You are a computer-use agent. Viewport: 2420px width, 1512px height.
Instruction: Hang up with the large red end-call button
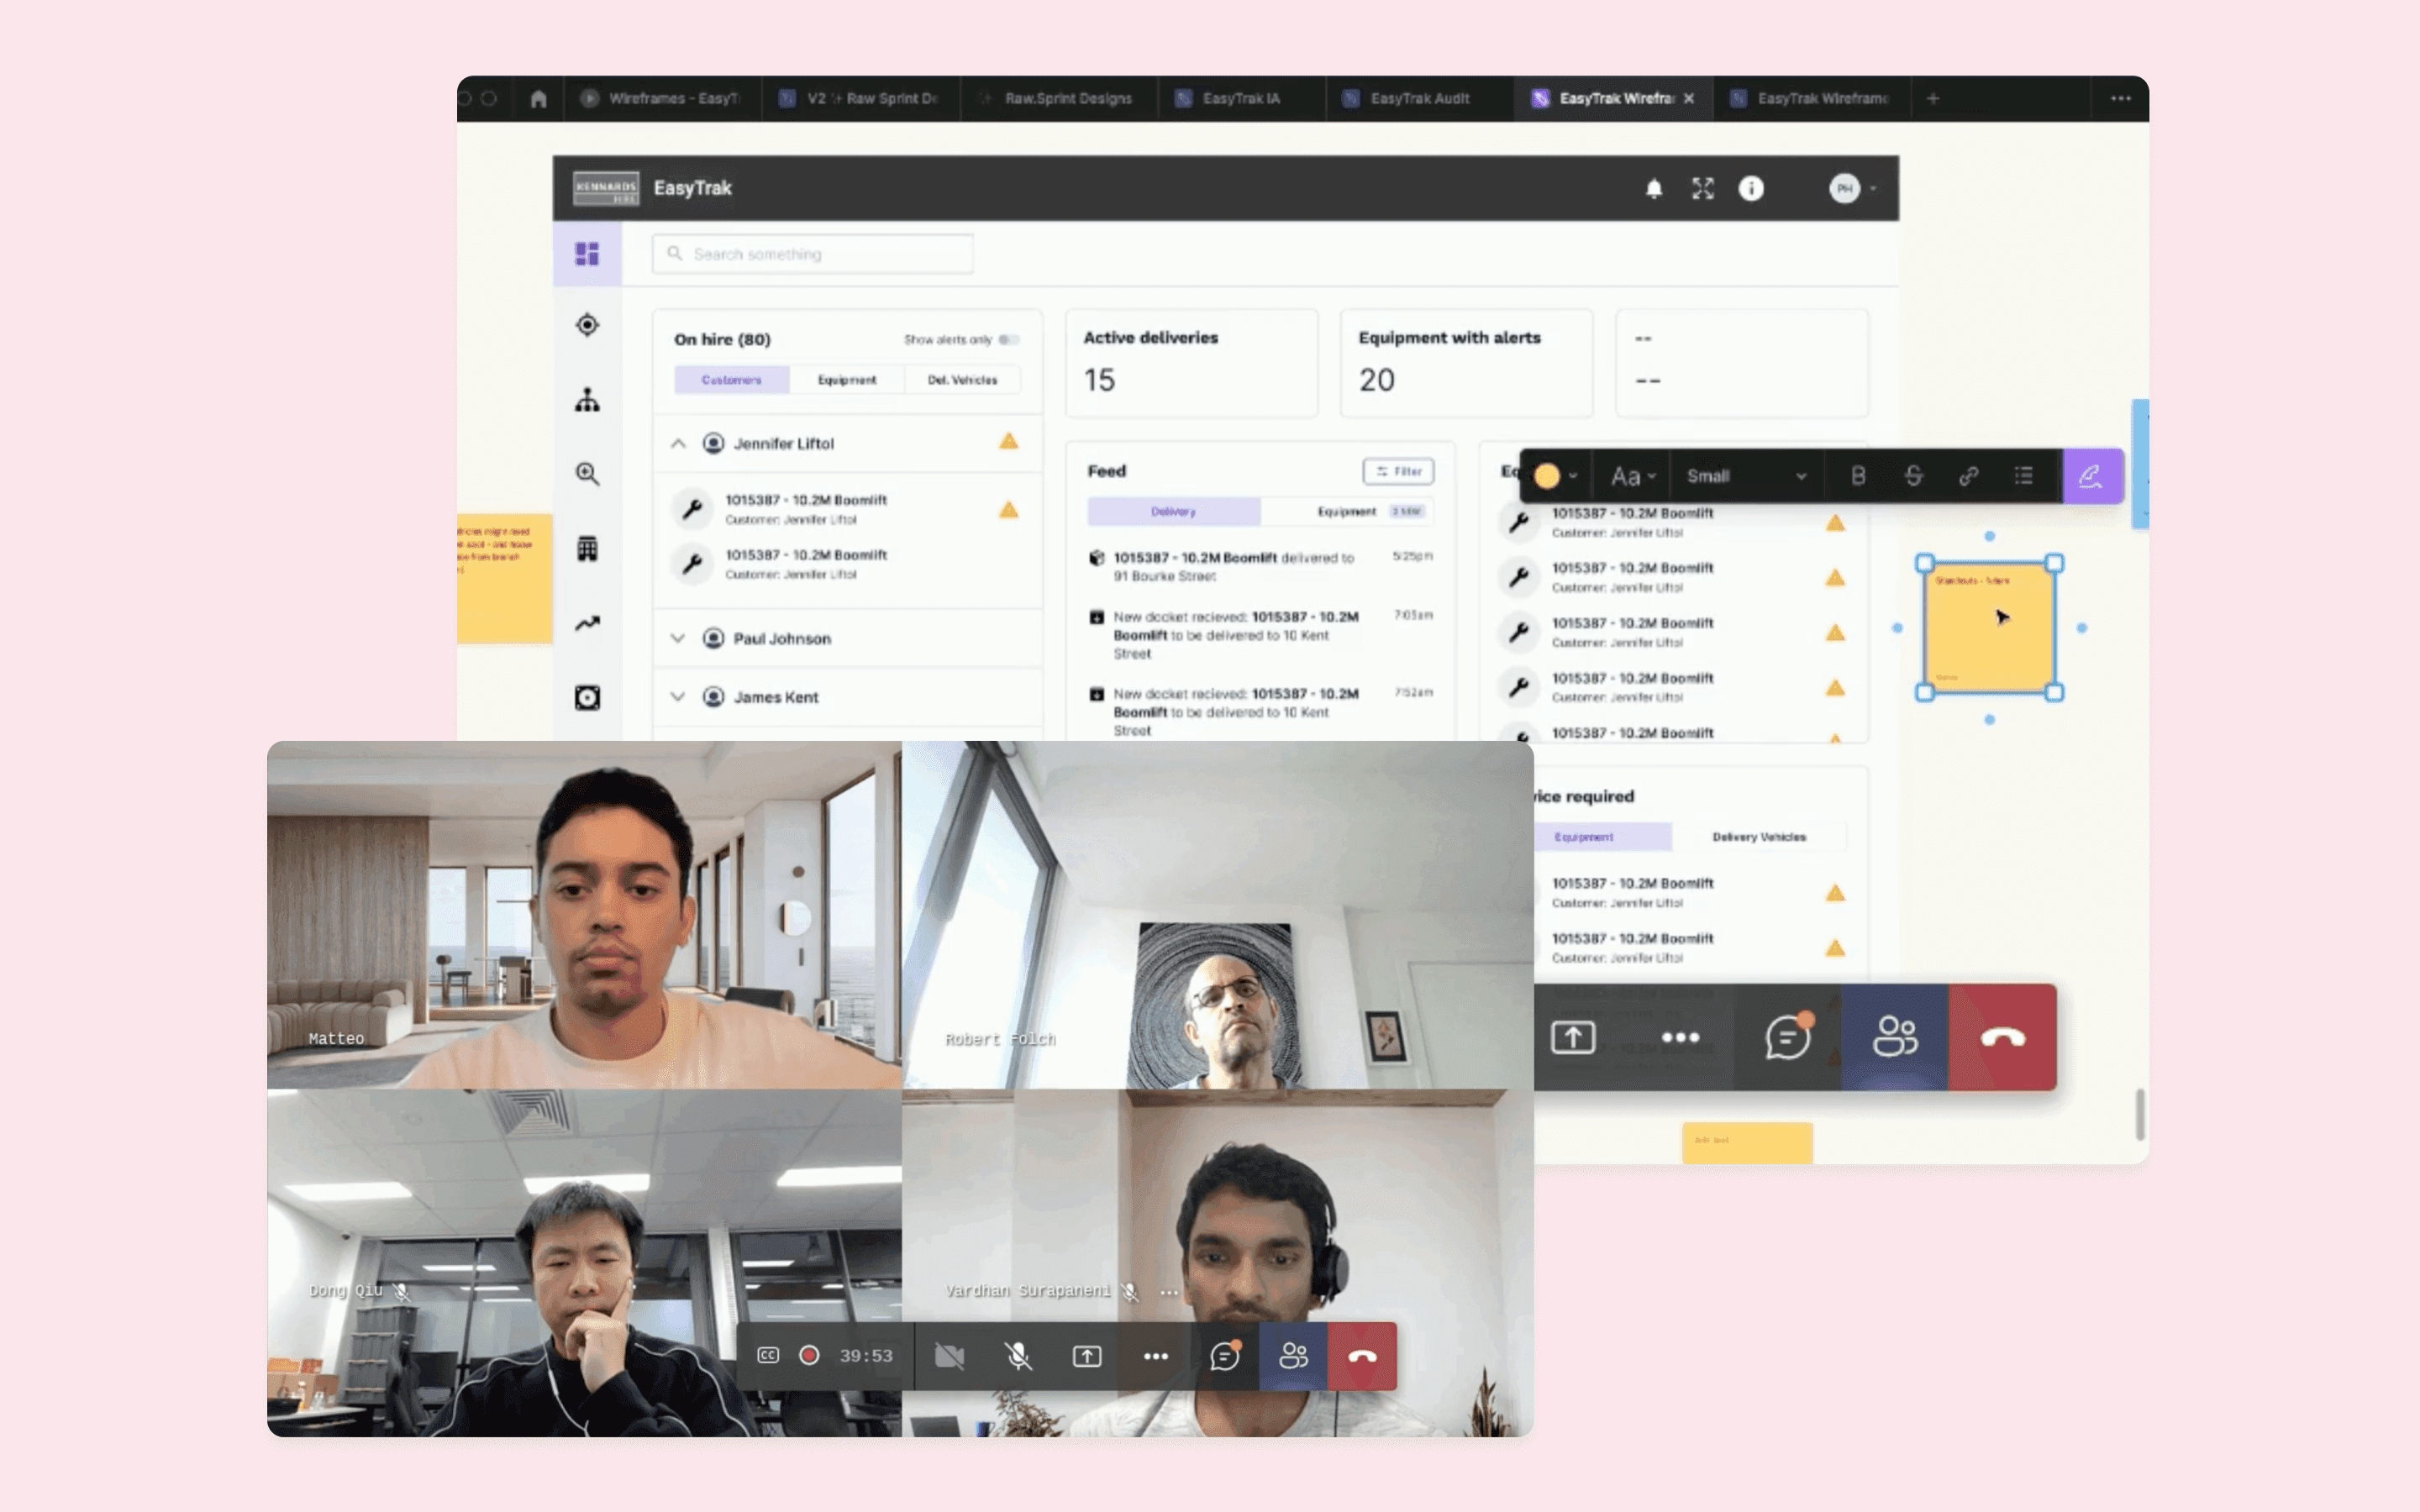click(2002, 1037)
